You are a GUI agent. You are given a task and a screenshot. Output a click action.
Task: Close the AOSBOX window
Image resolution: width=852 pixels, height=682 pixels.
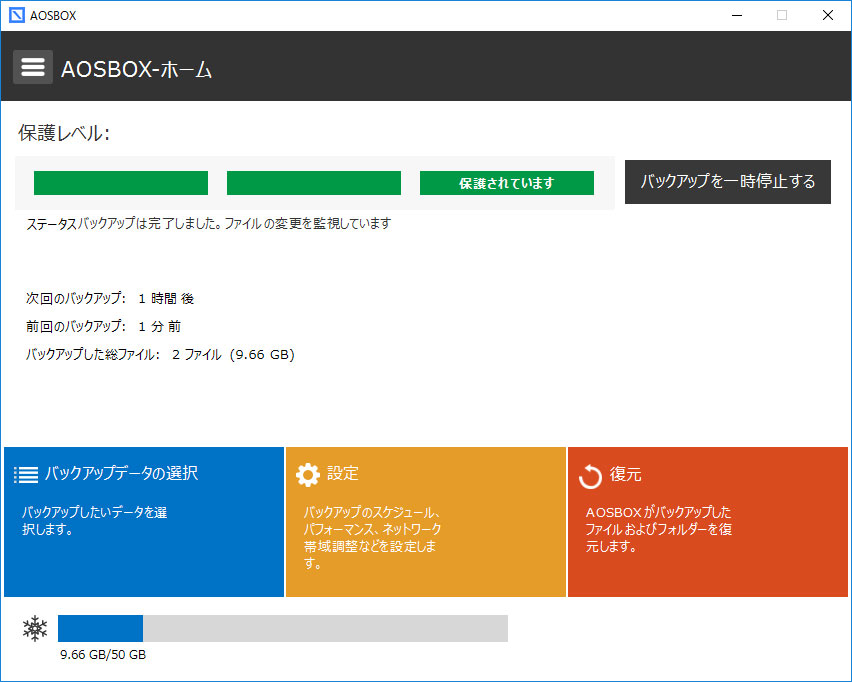[828, 15]
